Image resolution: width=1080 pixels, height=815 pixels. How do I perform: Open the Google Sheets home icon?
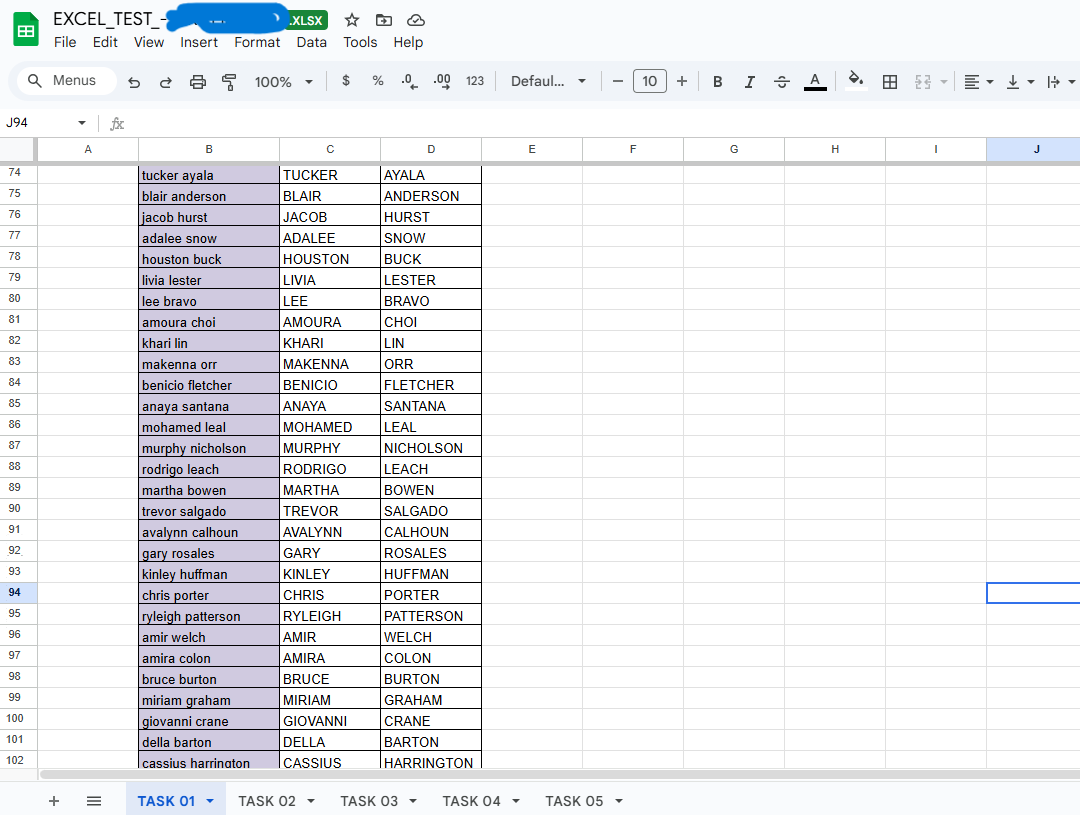[26, 30]
